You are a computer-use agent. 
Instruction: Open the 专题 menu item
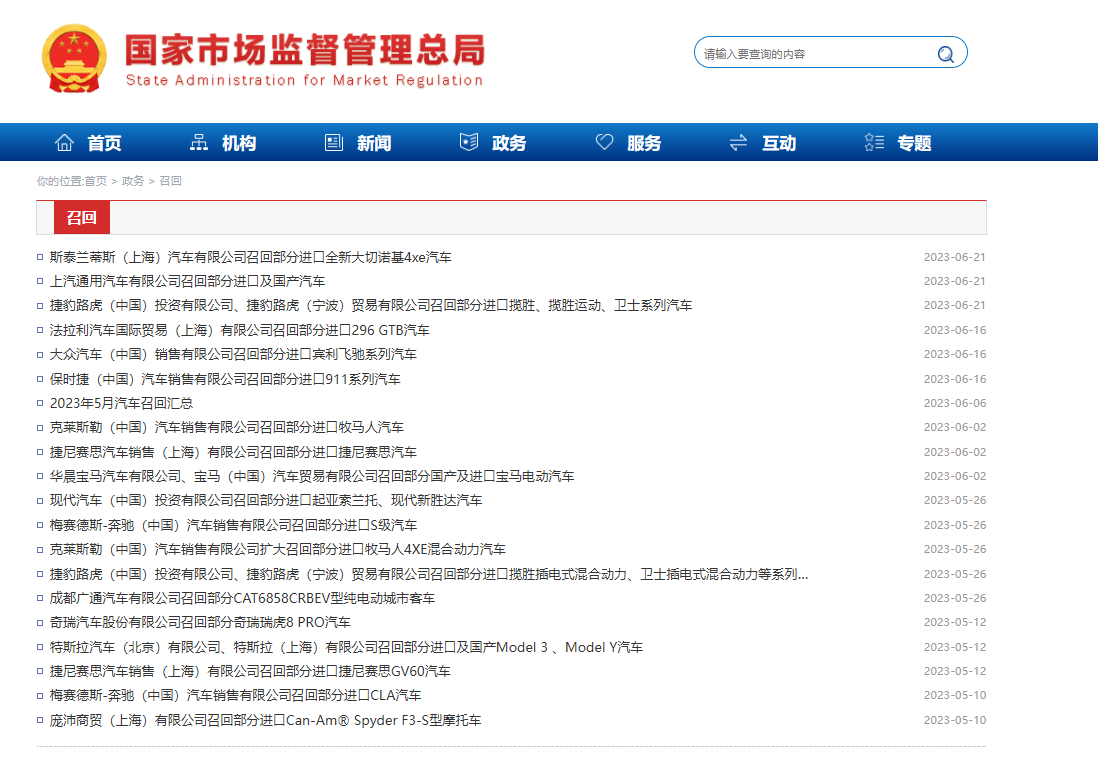[915, 144]
